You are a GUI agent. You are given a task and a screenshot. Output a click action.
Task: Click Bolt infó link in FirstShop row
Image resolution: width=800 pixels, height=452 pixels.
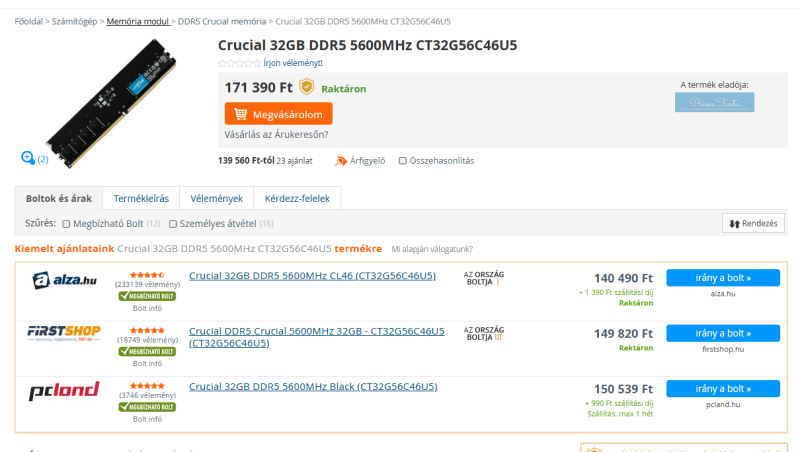coord(147,364)
